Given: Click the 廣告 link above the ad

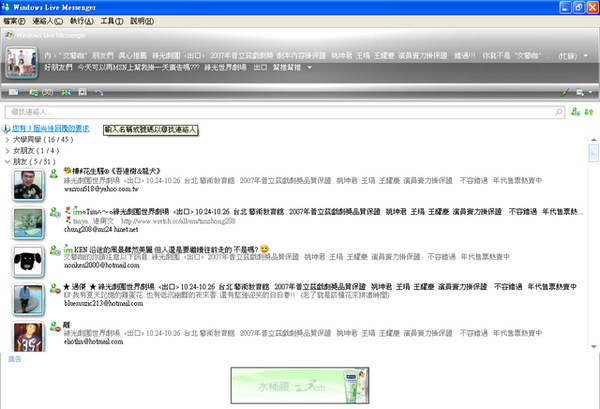Looking at the screenshot, I should click(15, 359).
